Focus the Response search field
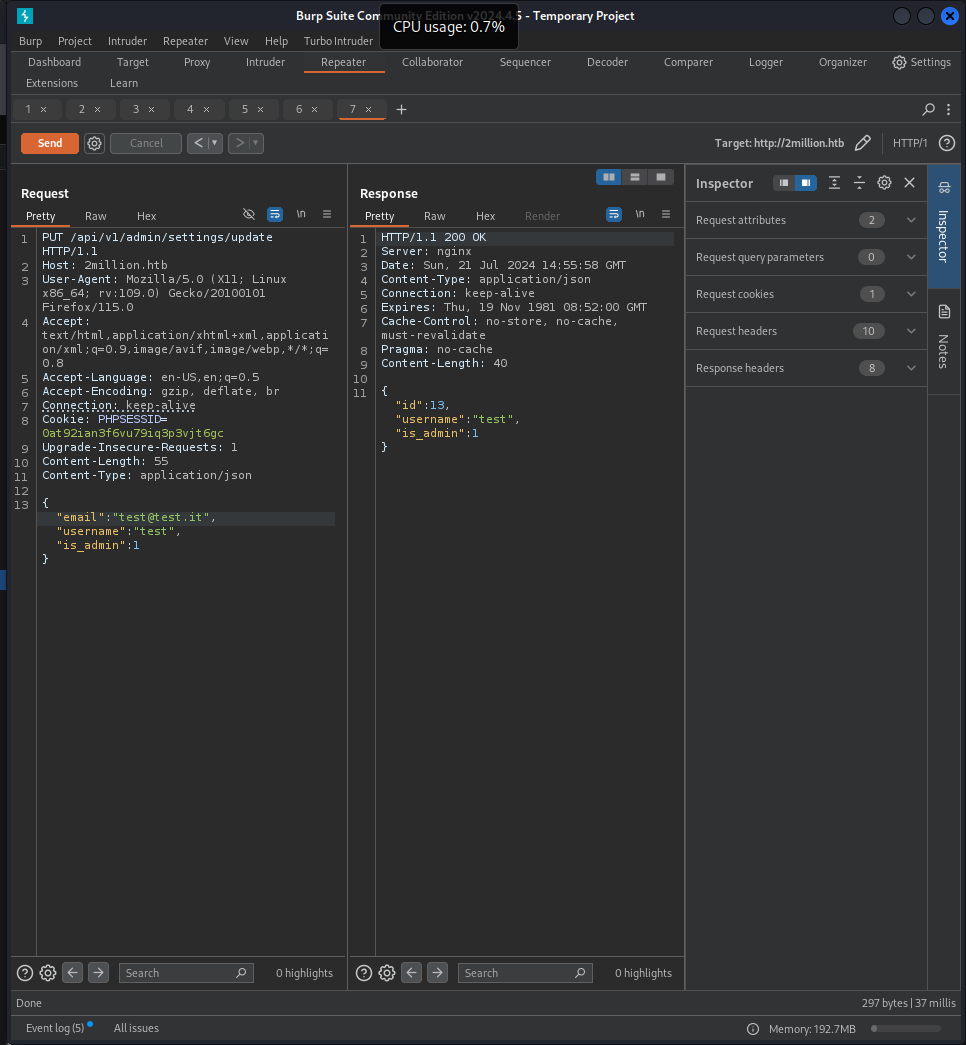This screenshot has width=966, height=1045. point(525,973)
